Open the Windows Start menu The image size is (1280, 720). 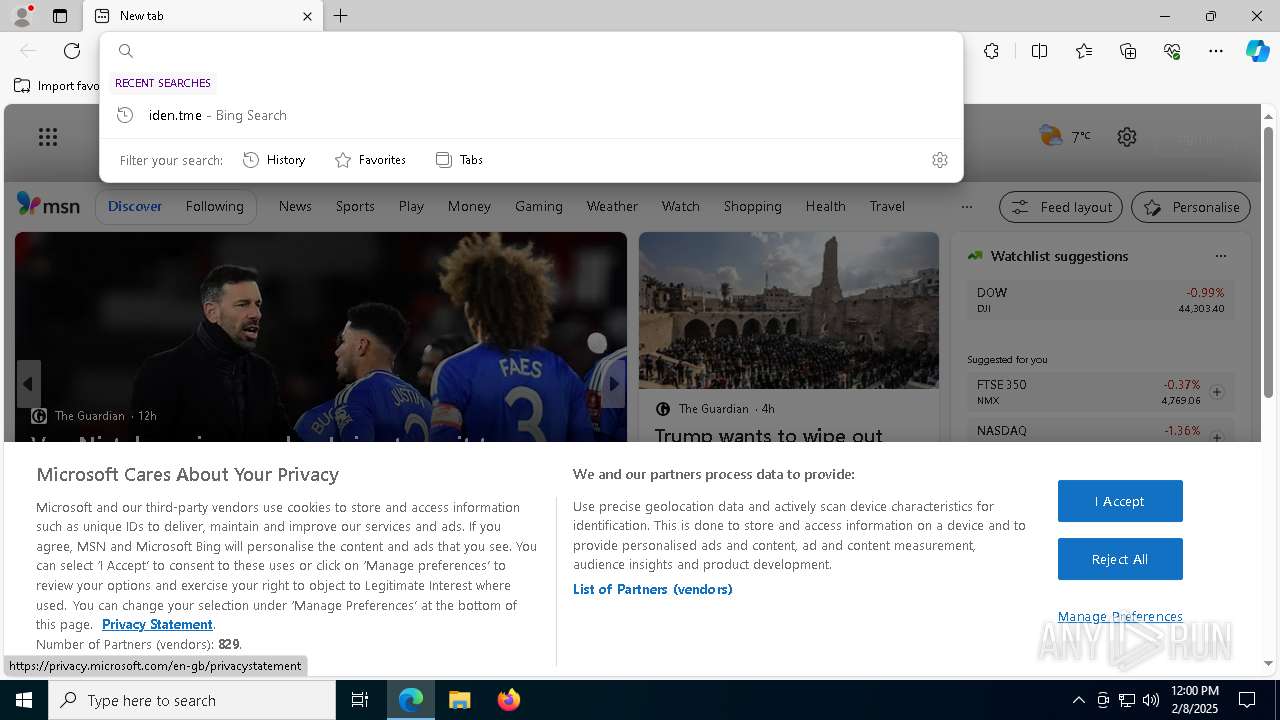point(24,700)
